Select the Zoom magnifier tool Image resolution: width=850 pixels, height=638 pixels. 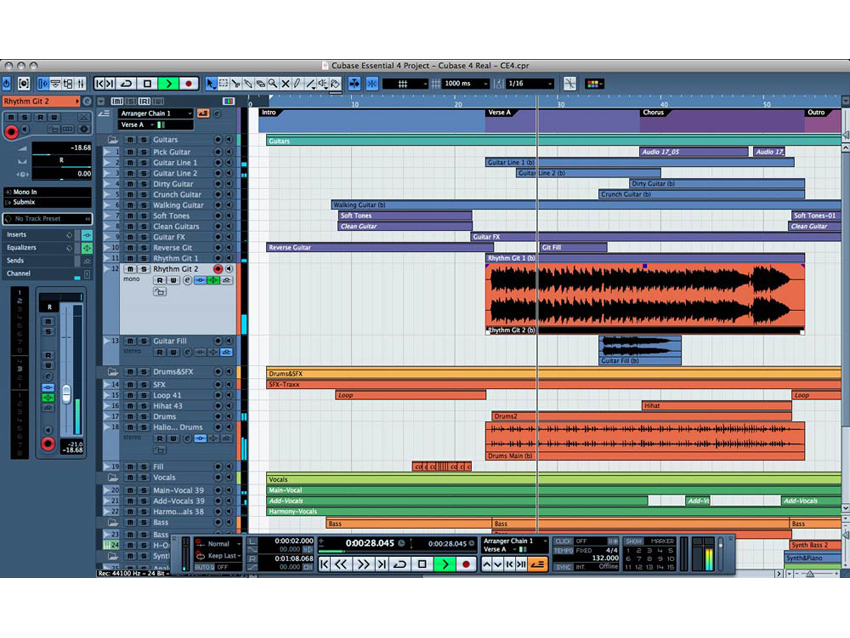coord(273,83)
